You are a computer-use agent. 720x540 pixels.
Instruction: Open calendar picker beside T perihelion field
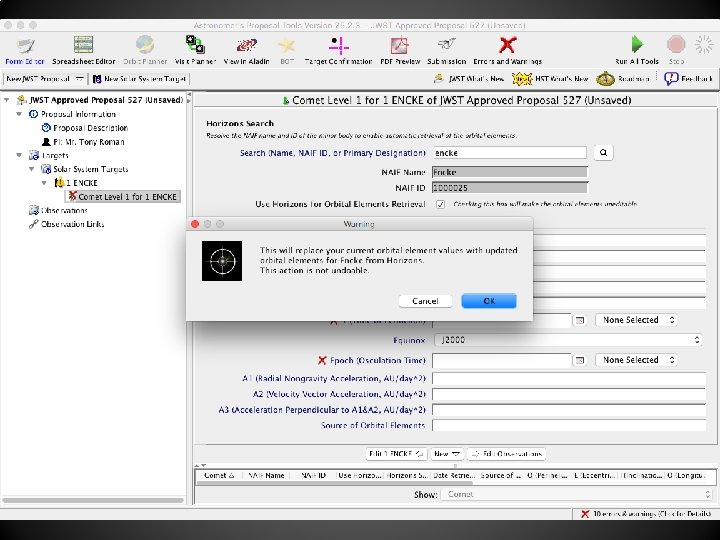(579, 321)
